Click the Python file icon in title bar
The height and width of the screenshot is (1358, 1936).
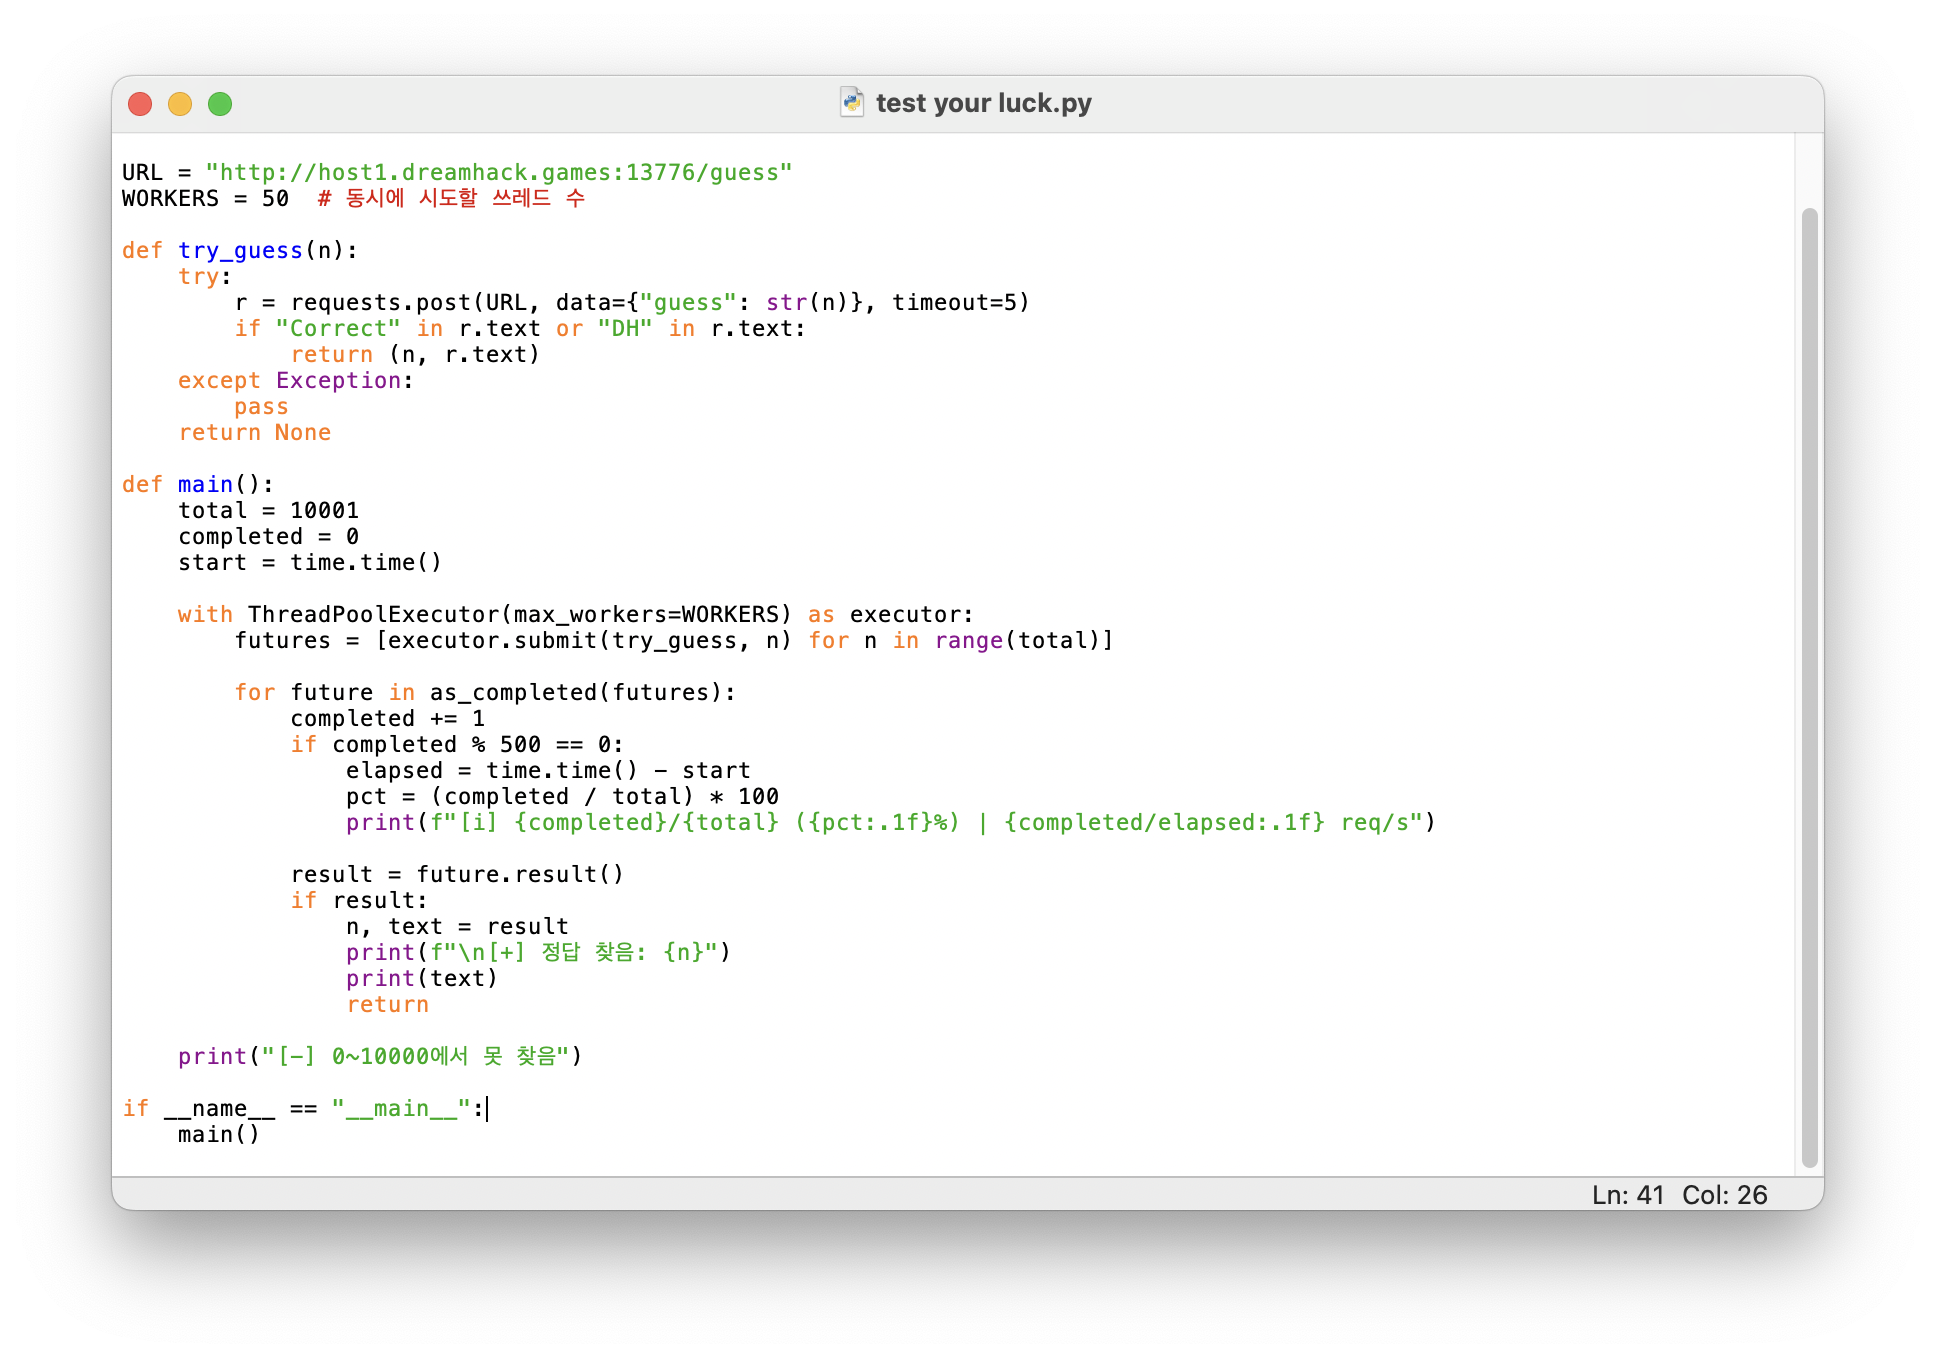coord(851,102)
